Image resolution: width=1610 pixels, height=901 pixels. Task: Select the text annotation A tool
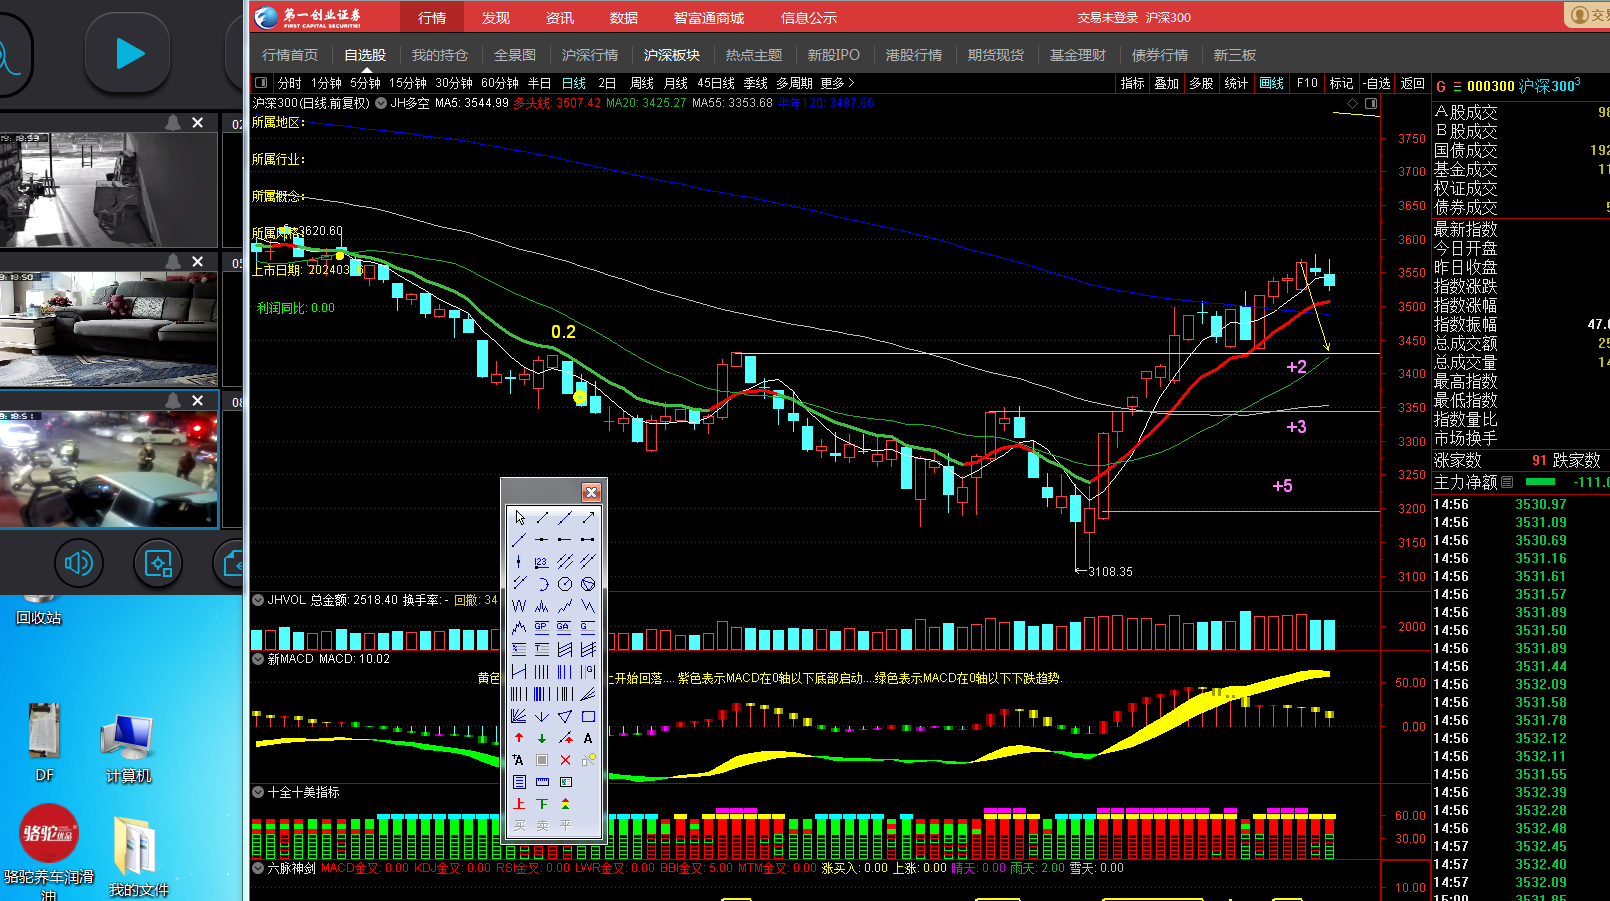(x=588, y=738)
